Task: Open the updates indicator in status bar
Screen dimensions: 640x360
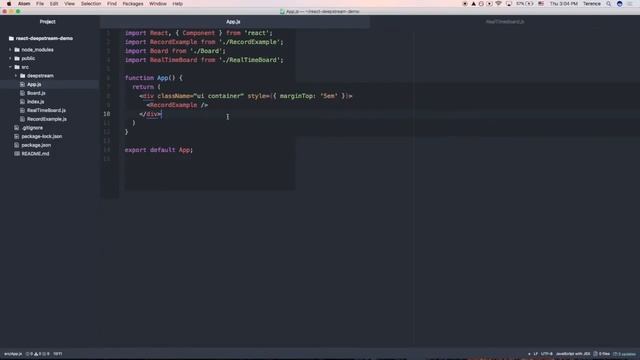Action: [624, 354]
